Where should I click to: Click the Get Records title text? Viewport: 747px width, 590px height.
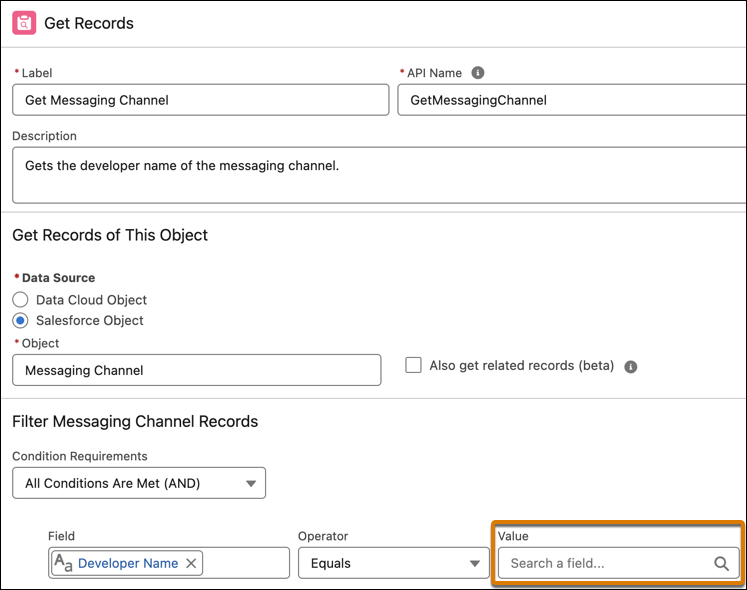[x=89, y=23]
